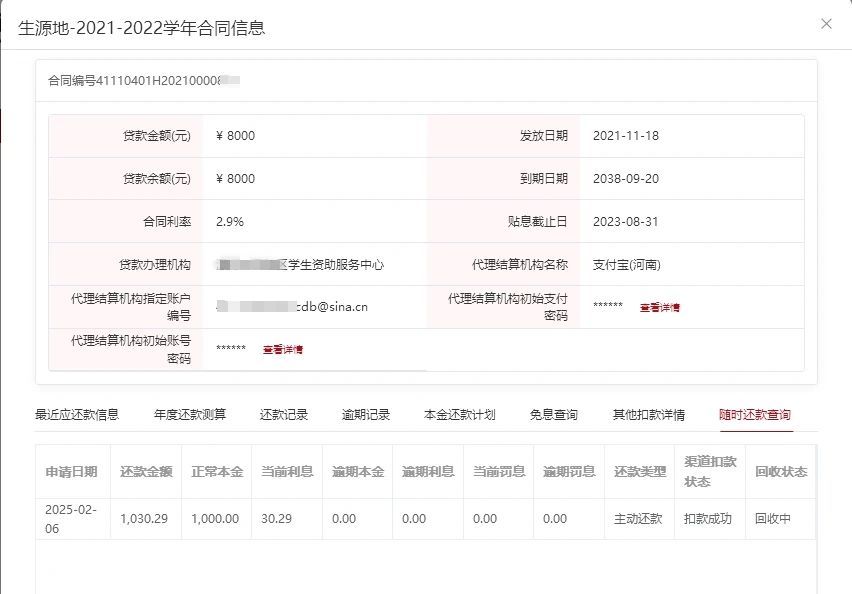Click the 回收状态 column header
Screen dimensions: 852x594
point(780,472)
